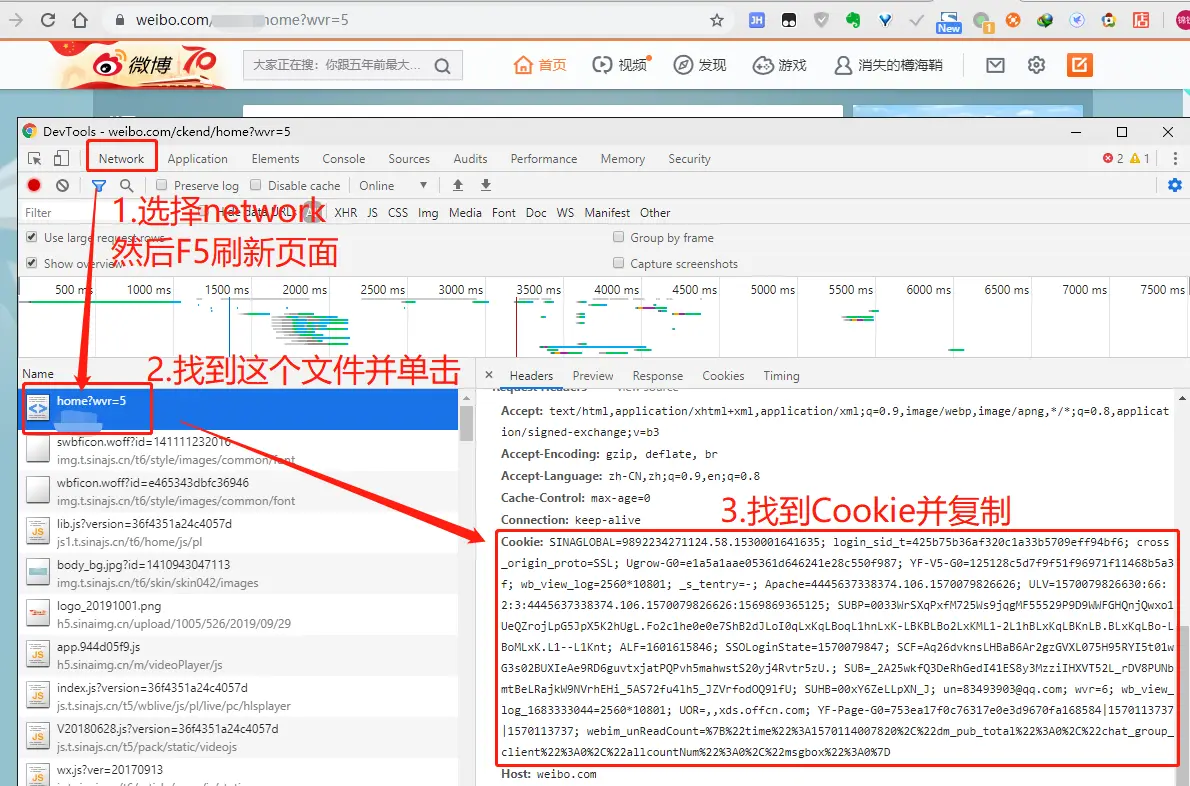Select the inspect element picker icon
Image resolution: width=1190 pixels, height=786 pixels.
click(35, 159)
